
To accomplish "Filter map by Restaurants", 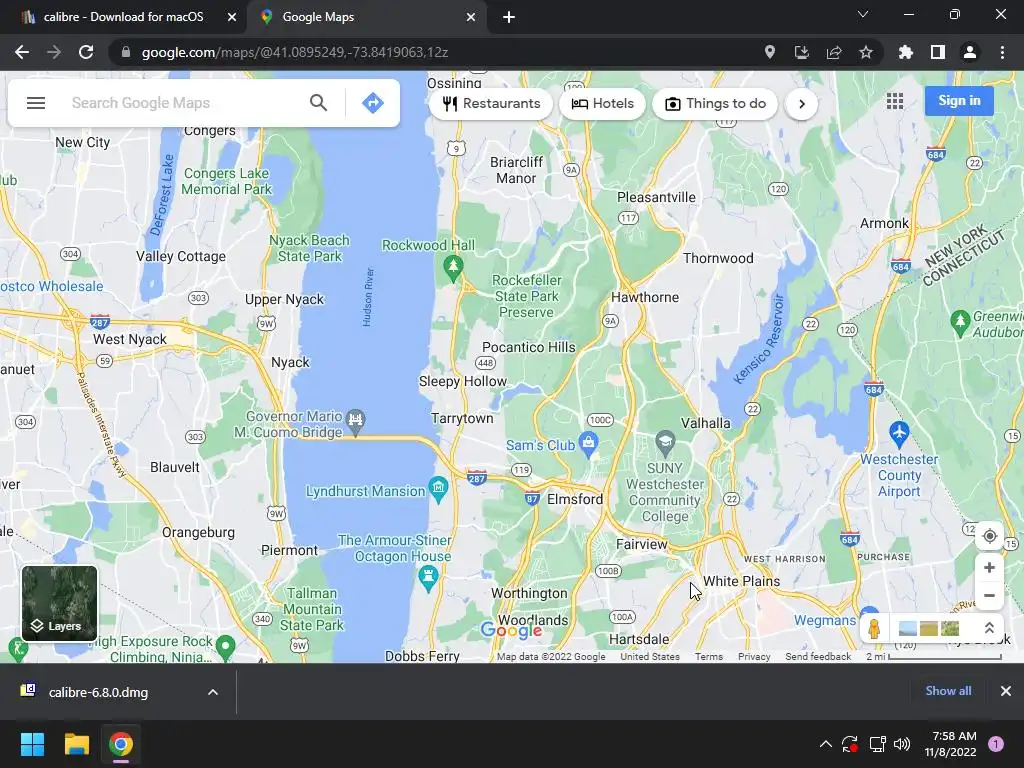I will point(491,104).
